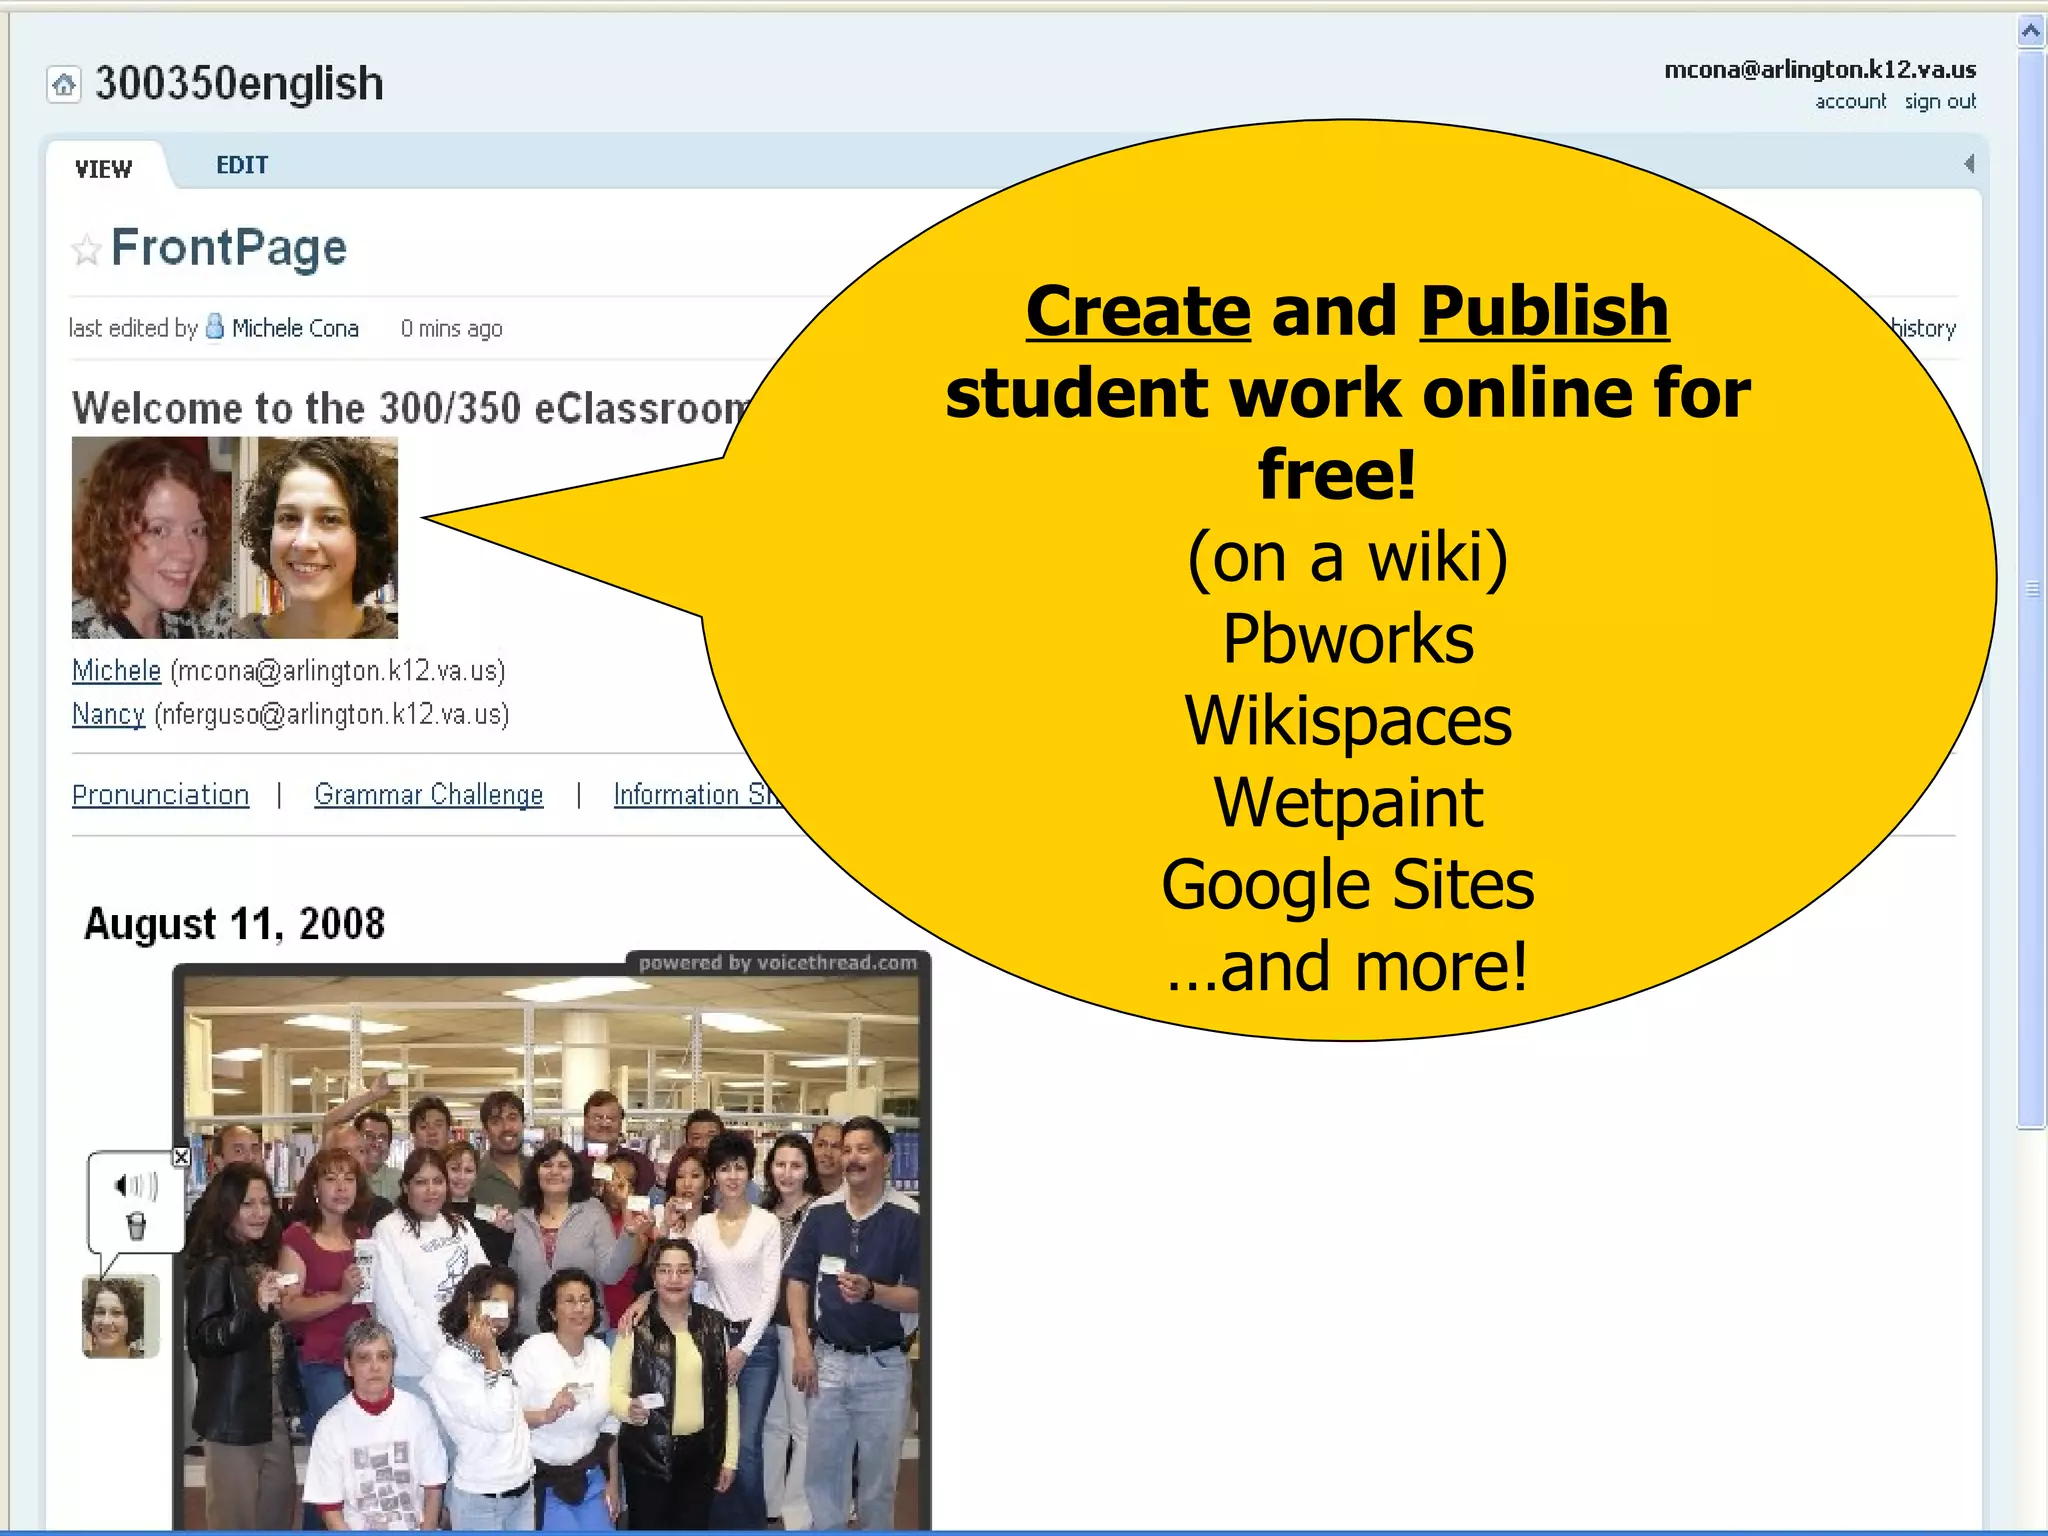Click the user icon next to Michele Cona
The width and height of the screenshot is (2048, 1536).
[x=214, y=327]
